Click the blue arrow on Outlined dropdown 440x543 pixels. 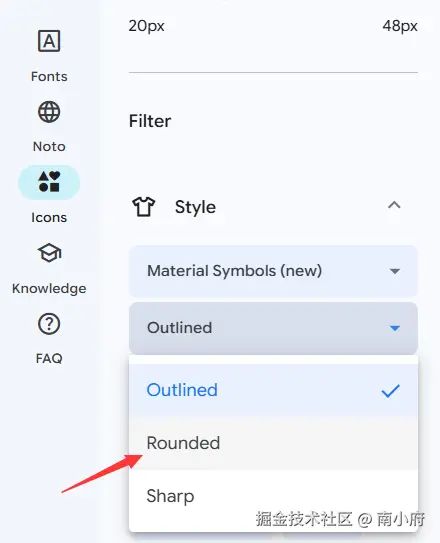(x=395, y=328)
